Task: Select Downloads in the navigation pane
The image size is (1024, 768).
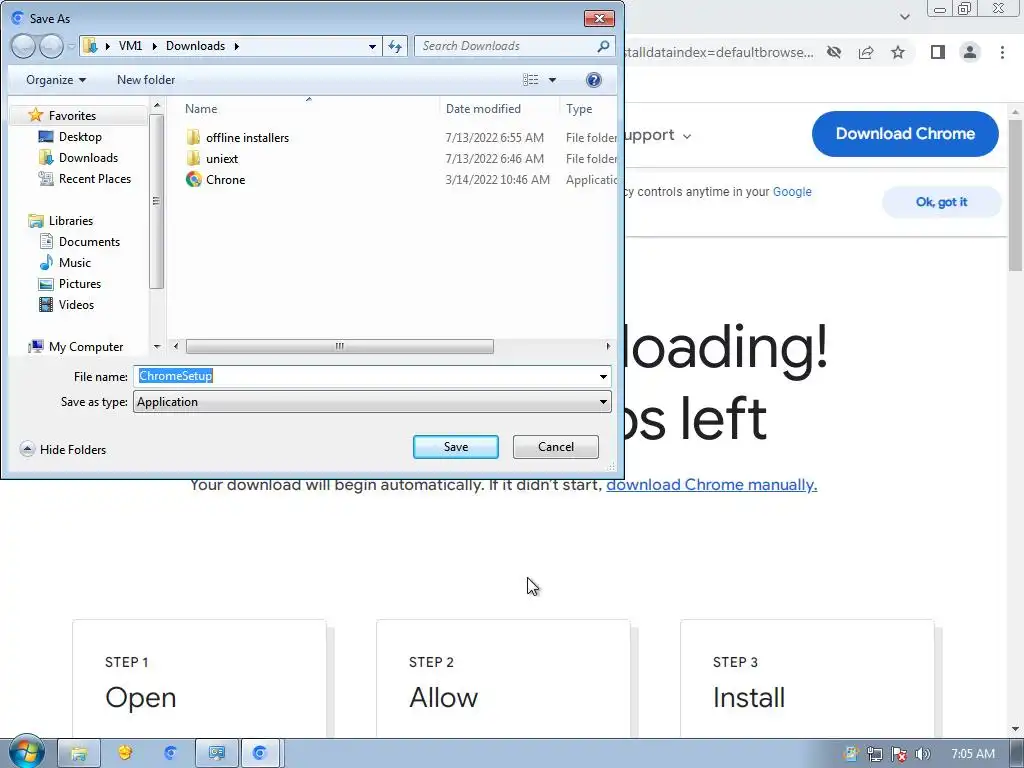Action: pos(88,157)
